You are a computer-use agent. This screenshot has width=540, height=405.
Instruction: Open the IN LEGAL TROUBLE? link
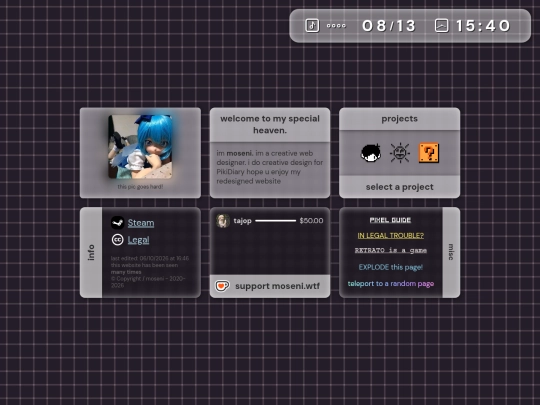click(x=391, y=236)
